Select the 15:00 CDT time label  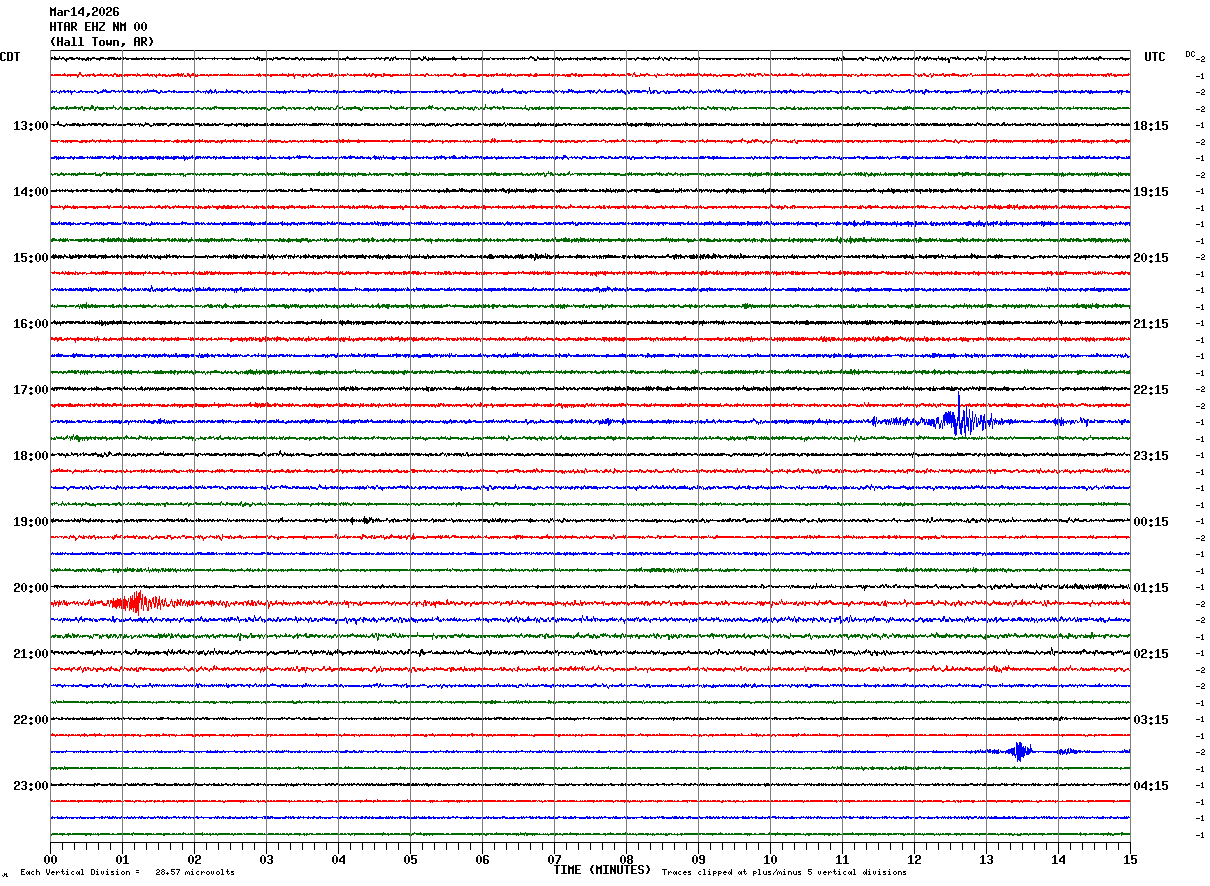click(31, 258)
